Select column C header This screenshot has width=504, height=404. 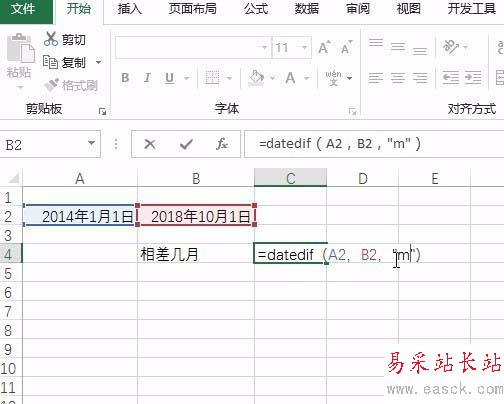pos(290,178)
